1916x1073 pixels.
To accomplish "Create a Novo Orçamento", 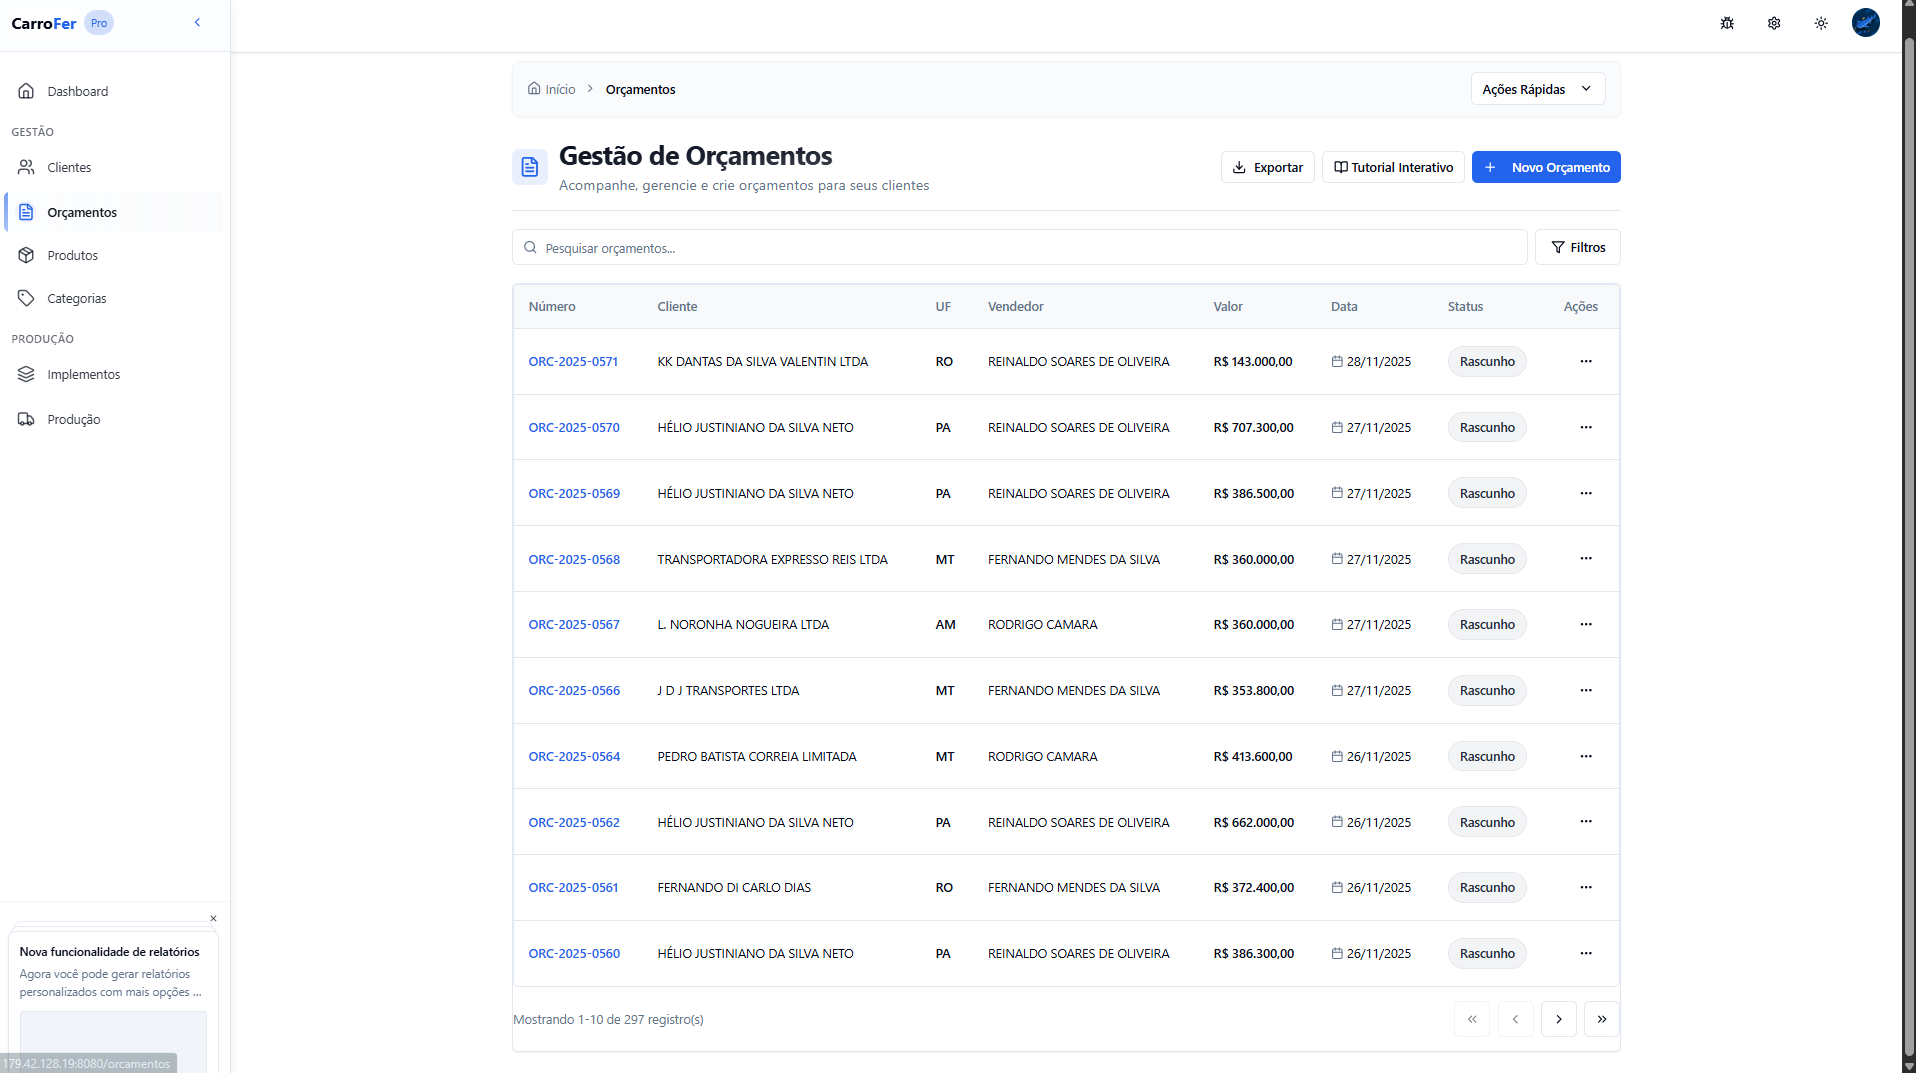I will 1545,167.
